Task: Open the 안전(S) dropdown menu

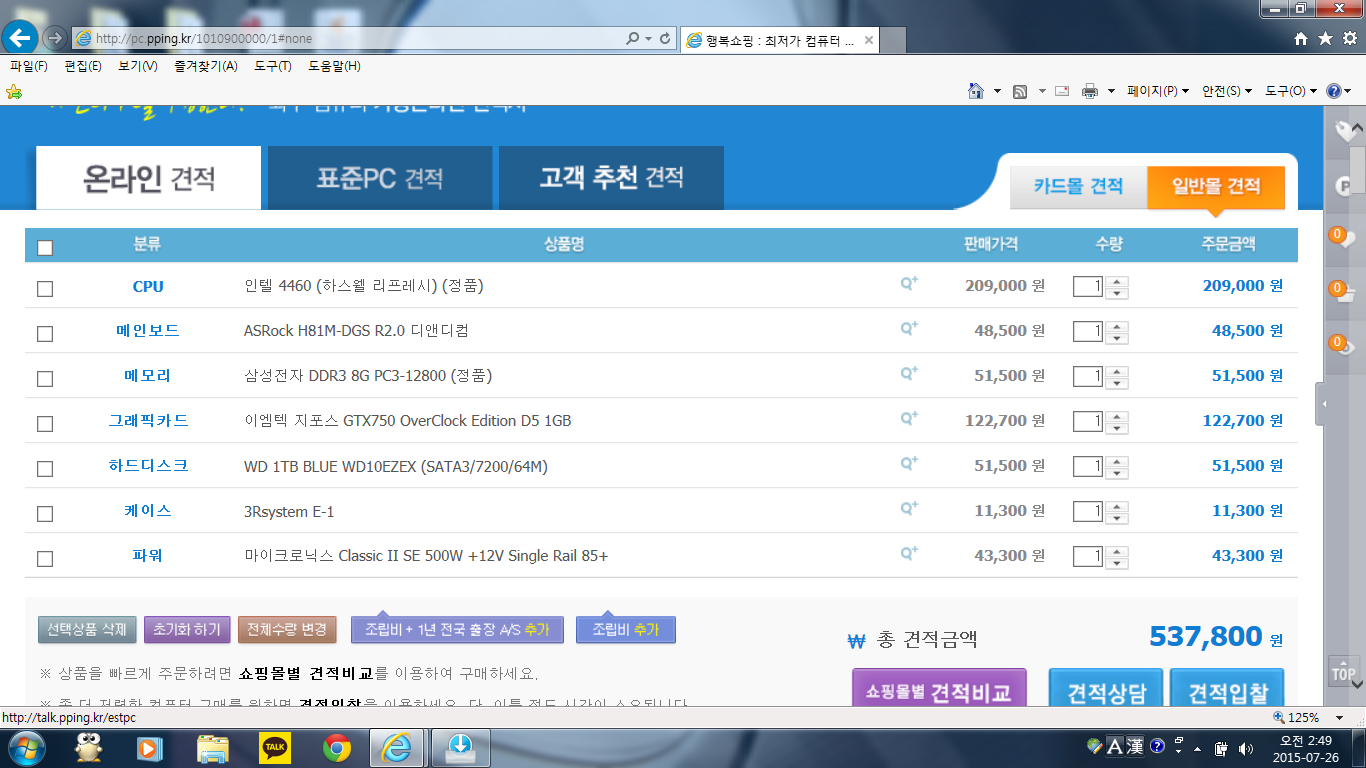Action: (1227, 91)
